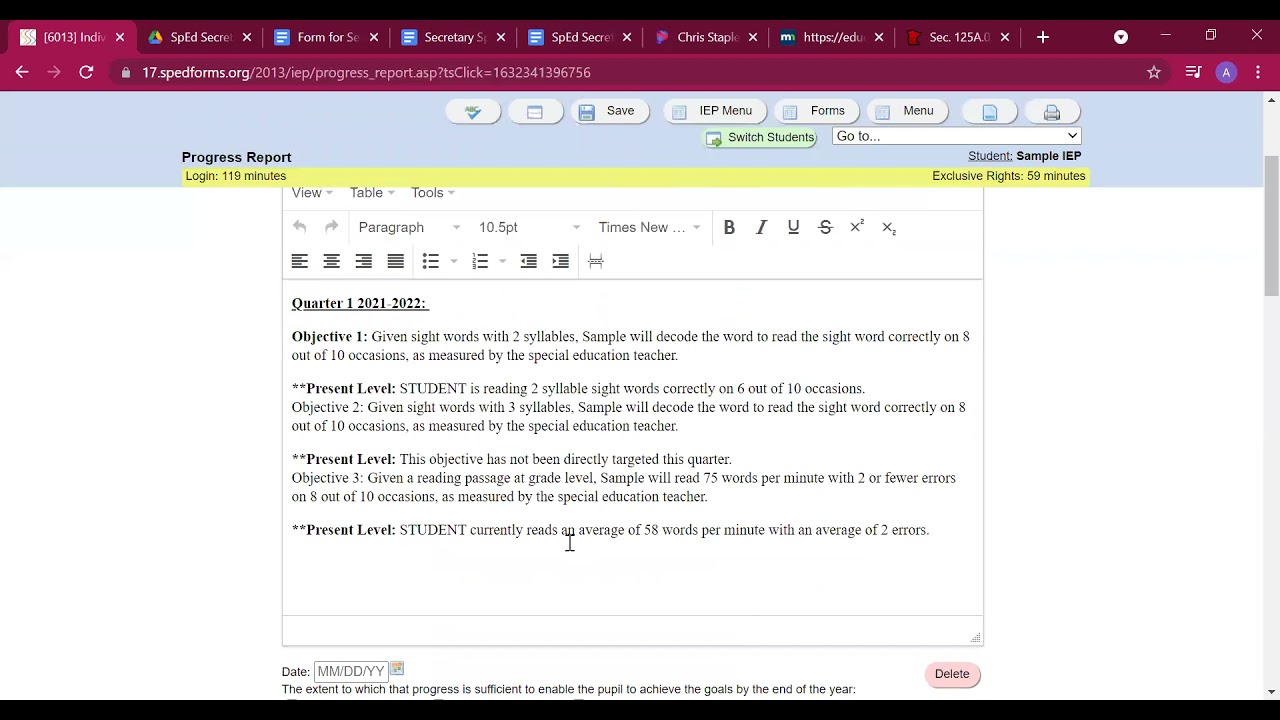Open the browser profile avatar
Viewport: 1280px width, 720px height.
click(x=1226, y=72)
